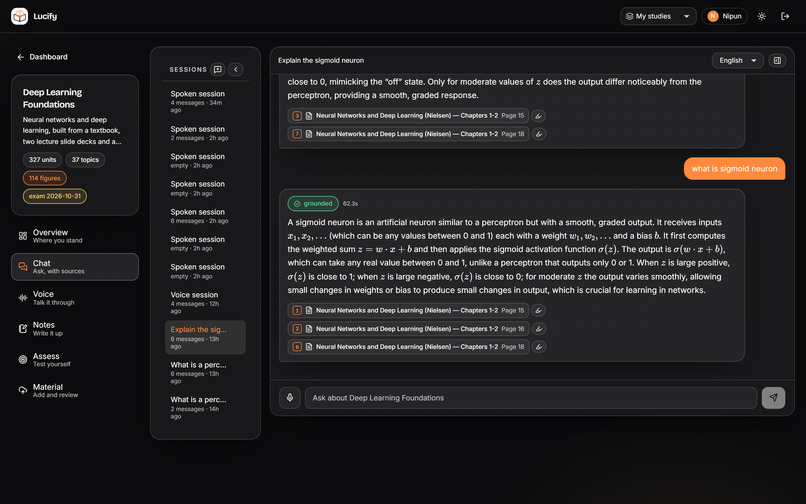Click the Assess target icon in sidebar

(23, 360)
